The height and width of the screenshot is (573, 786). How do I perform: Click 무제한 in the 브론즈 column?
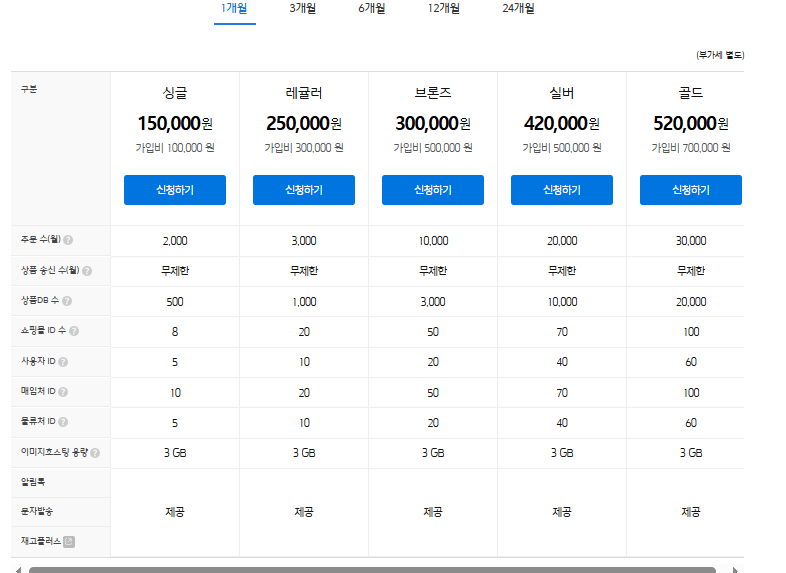433,271
